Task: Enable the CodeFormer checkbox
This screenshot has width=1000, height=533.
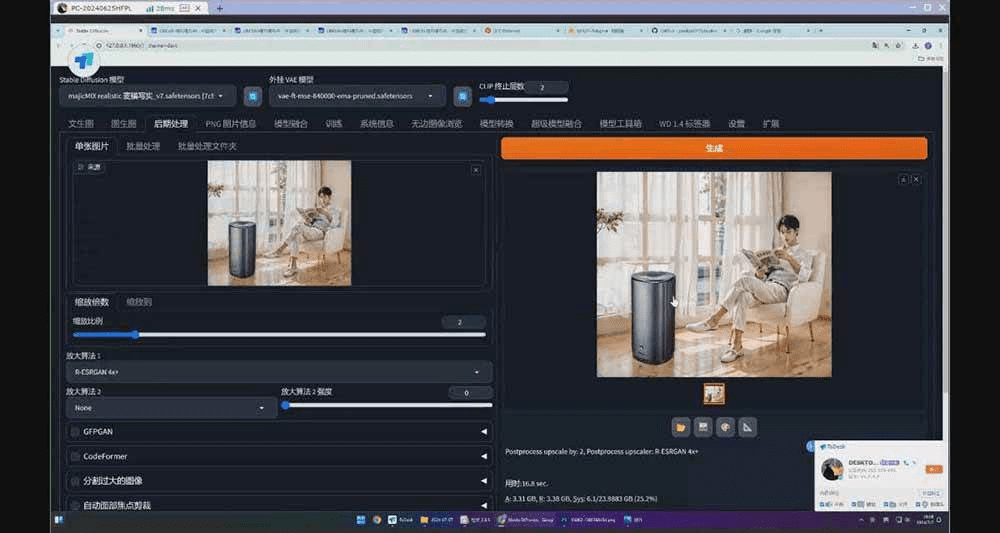Action: tap(75, 456)
